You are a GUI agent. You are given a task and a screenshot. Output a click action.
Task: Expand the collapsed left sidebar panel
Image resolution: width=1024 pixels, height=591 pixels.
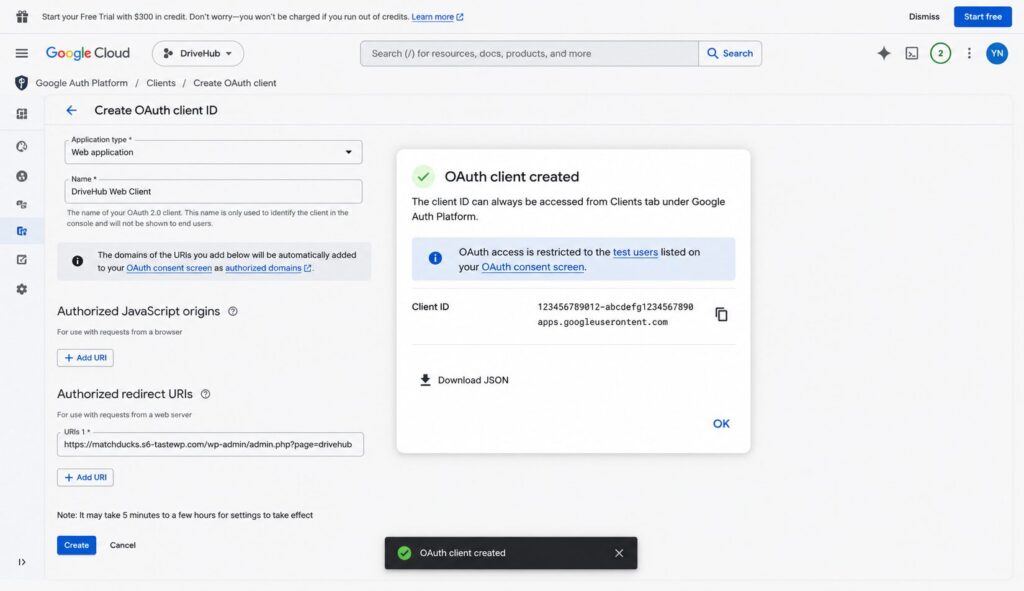click(22, 562)
